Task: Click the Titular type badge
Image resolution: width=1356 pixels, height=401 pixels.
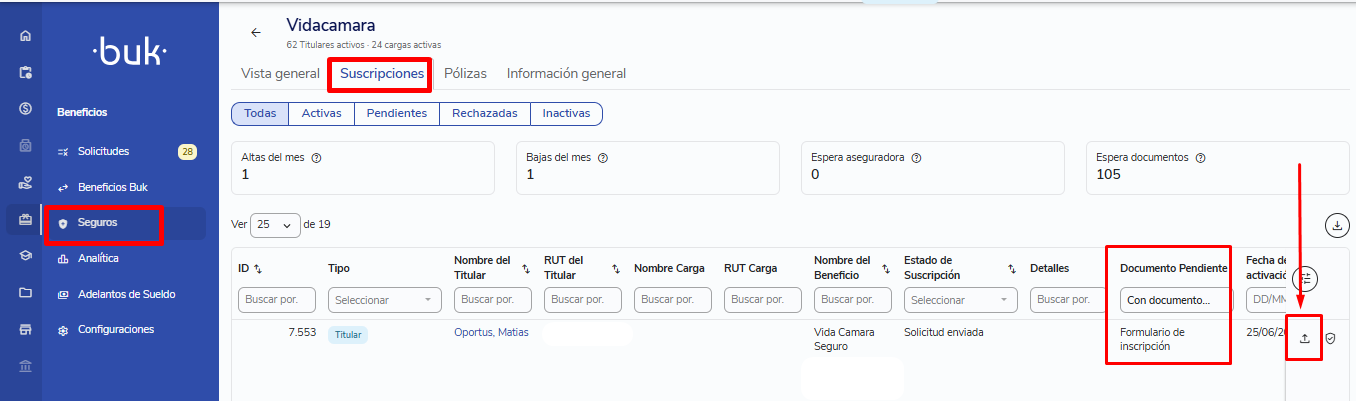Action: click(348, 335)
